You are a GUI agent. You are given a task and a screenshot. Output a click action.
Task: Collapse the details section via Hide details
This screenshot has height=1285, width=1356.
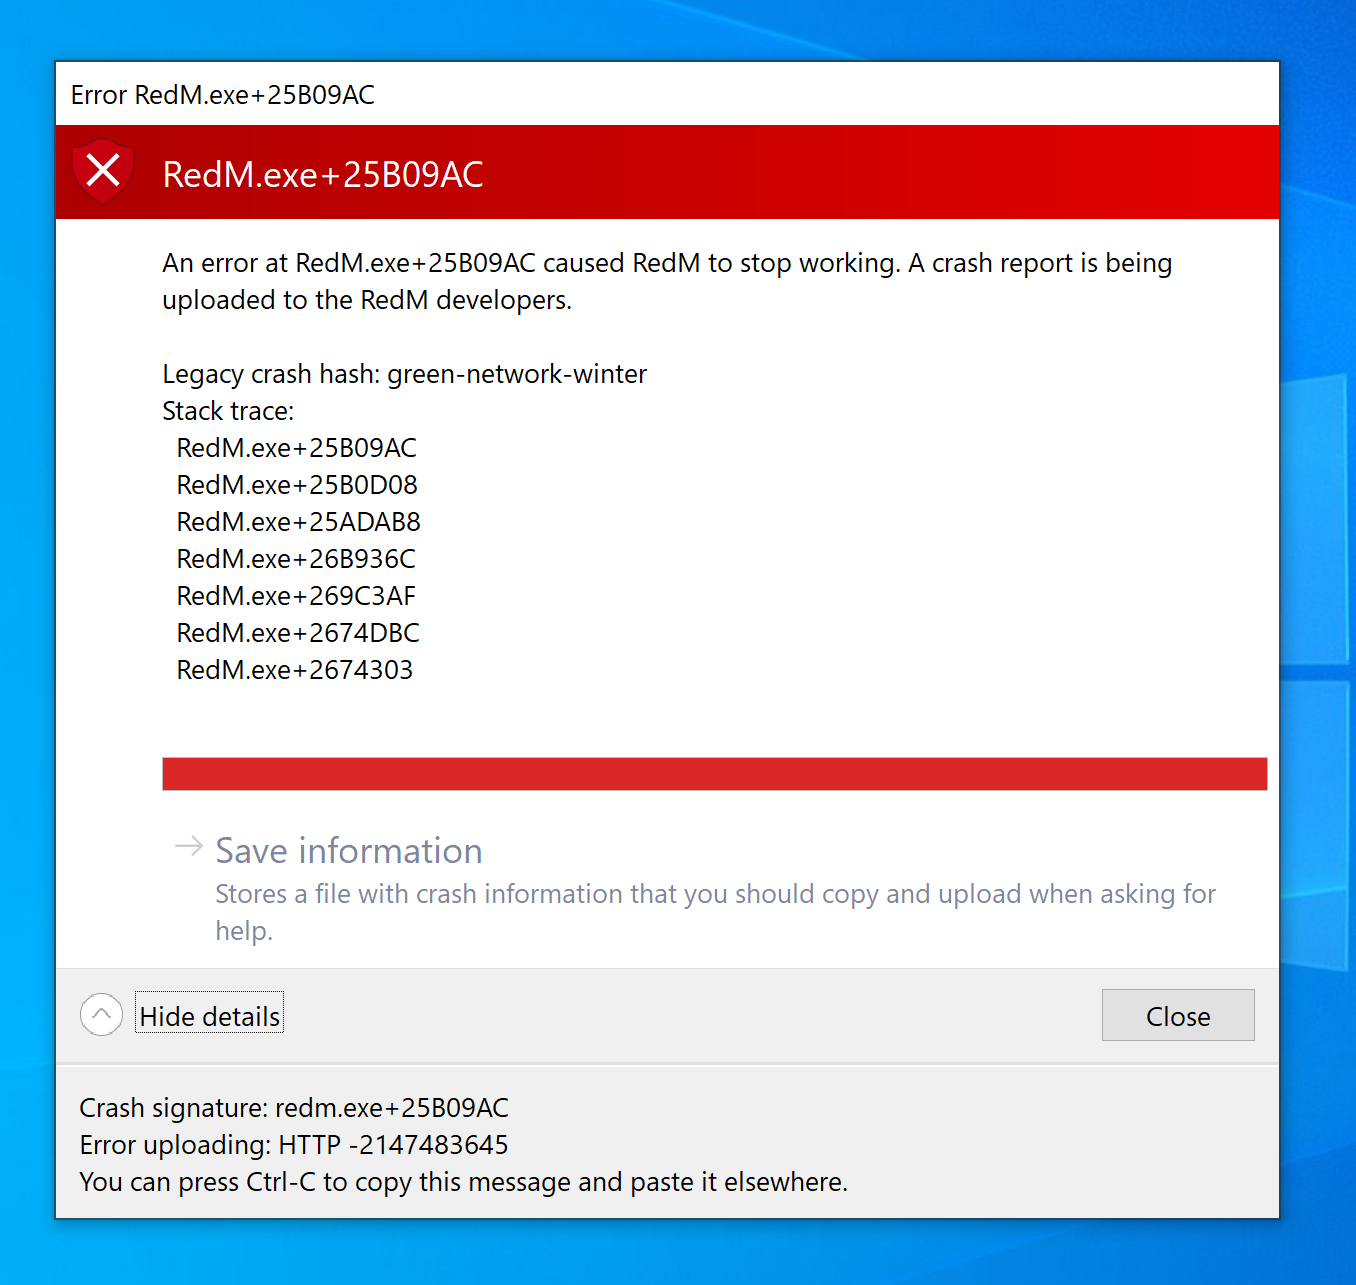209,1015
